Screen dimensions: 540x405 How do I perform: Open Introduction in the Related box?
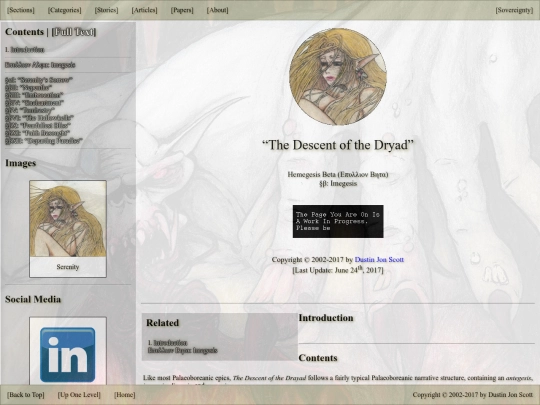(x=170, y=343)
